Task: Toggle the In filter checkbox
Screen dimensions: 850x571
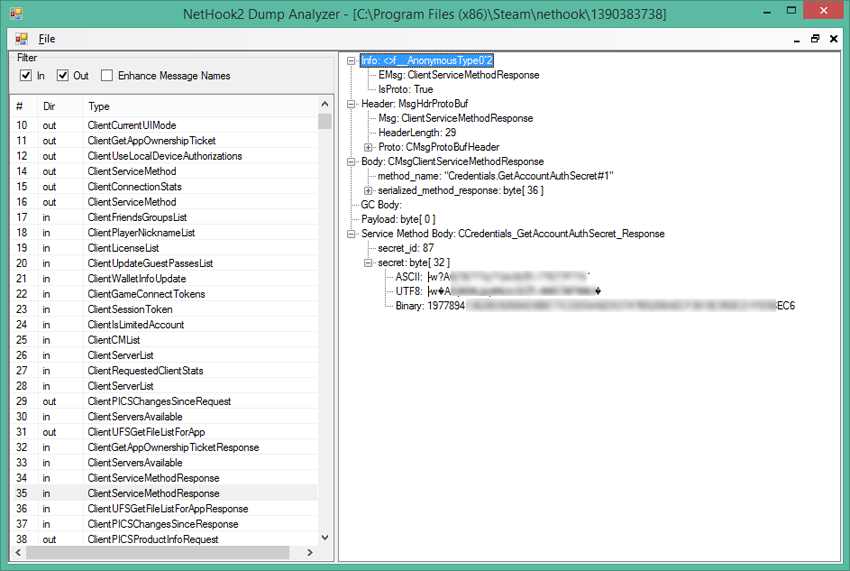Action: [25, 75]
